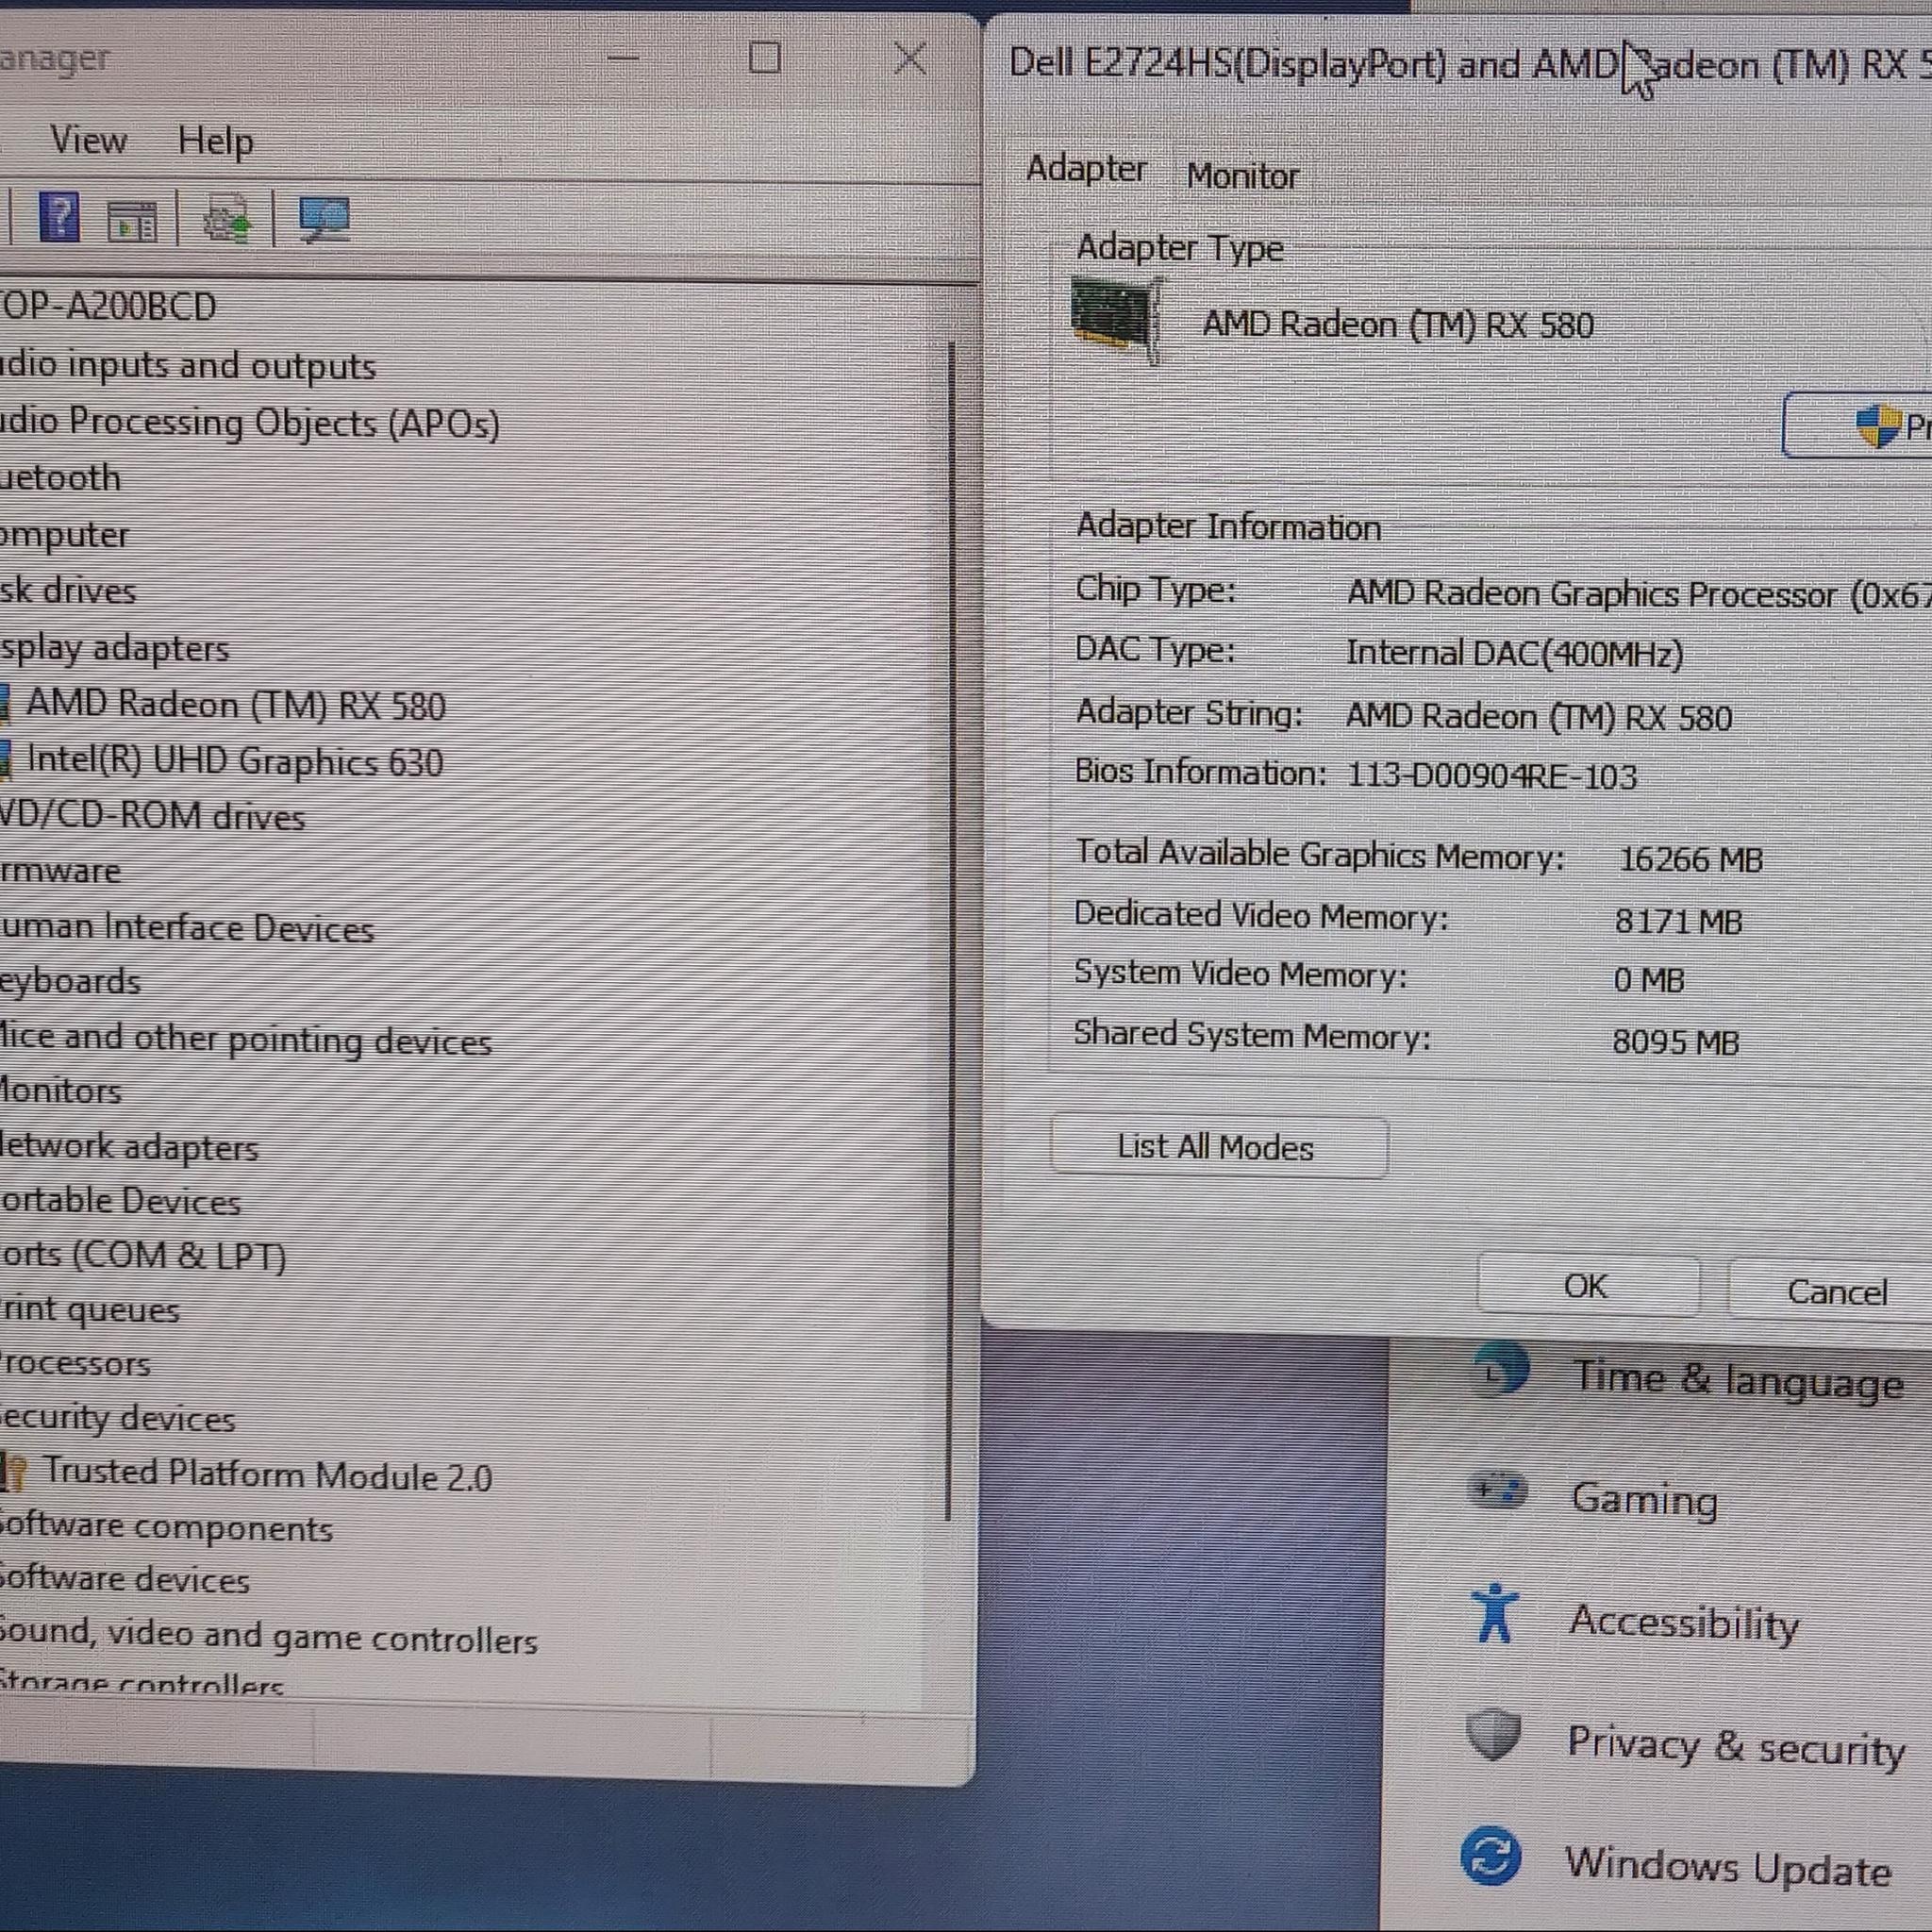Open the Help menu in Device Manager
This screenshot has width=1932, height=1932.
[215, 141]
